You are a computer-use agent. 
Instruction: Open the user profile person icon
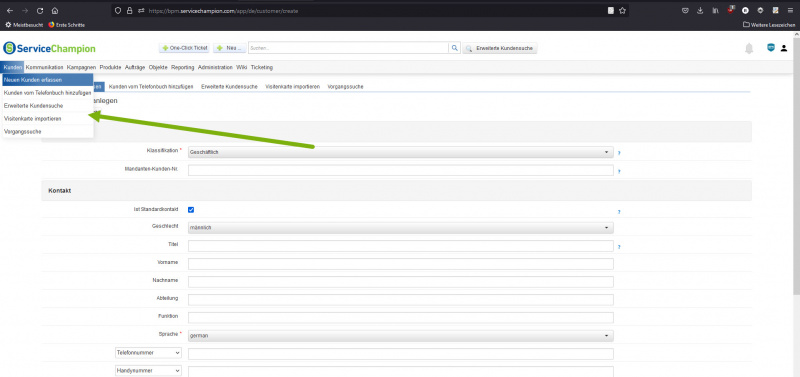coord(784,48)
